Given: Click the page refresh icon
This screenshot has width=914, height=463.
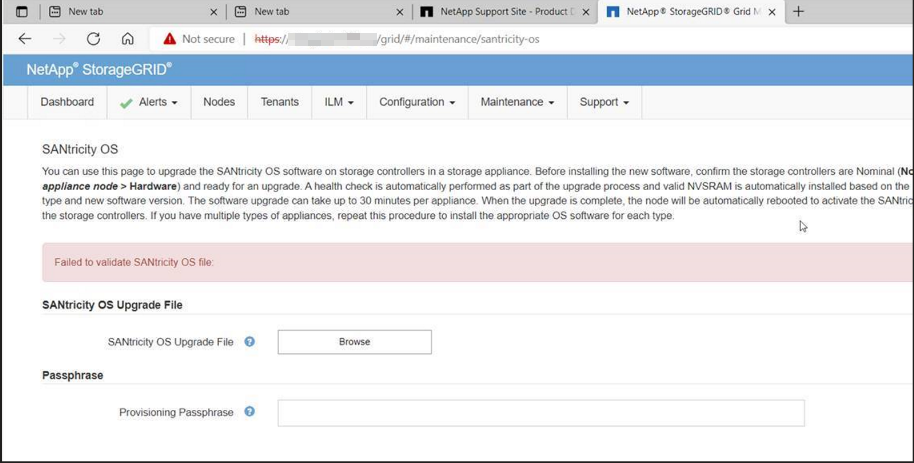Looking at the screenshot, I should tap(93, 39).
